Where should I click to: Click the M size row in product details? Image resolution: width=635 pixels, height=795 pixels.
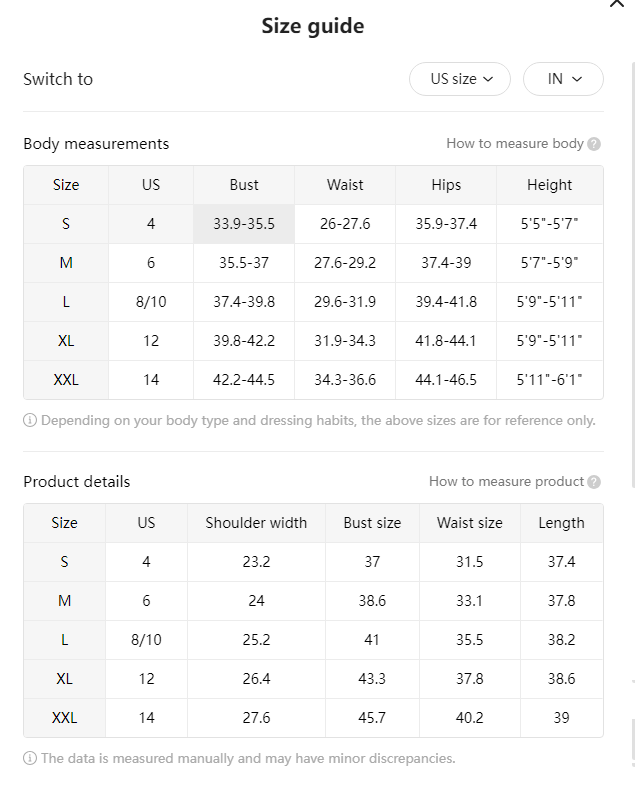pyautogui.click(x=313, y=601)
